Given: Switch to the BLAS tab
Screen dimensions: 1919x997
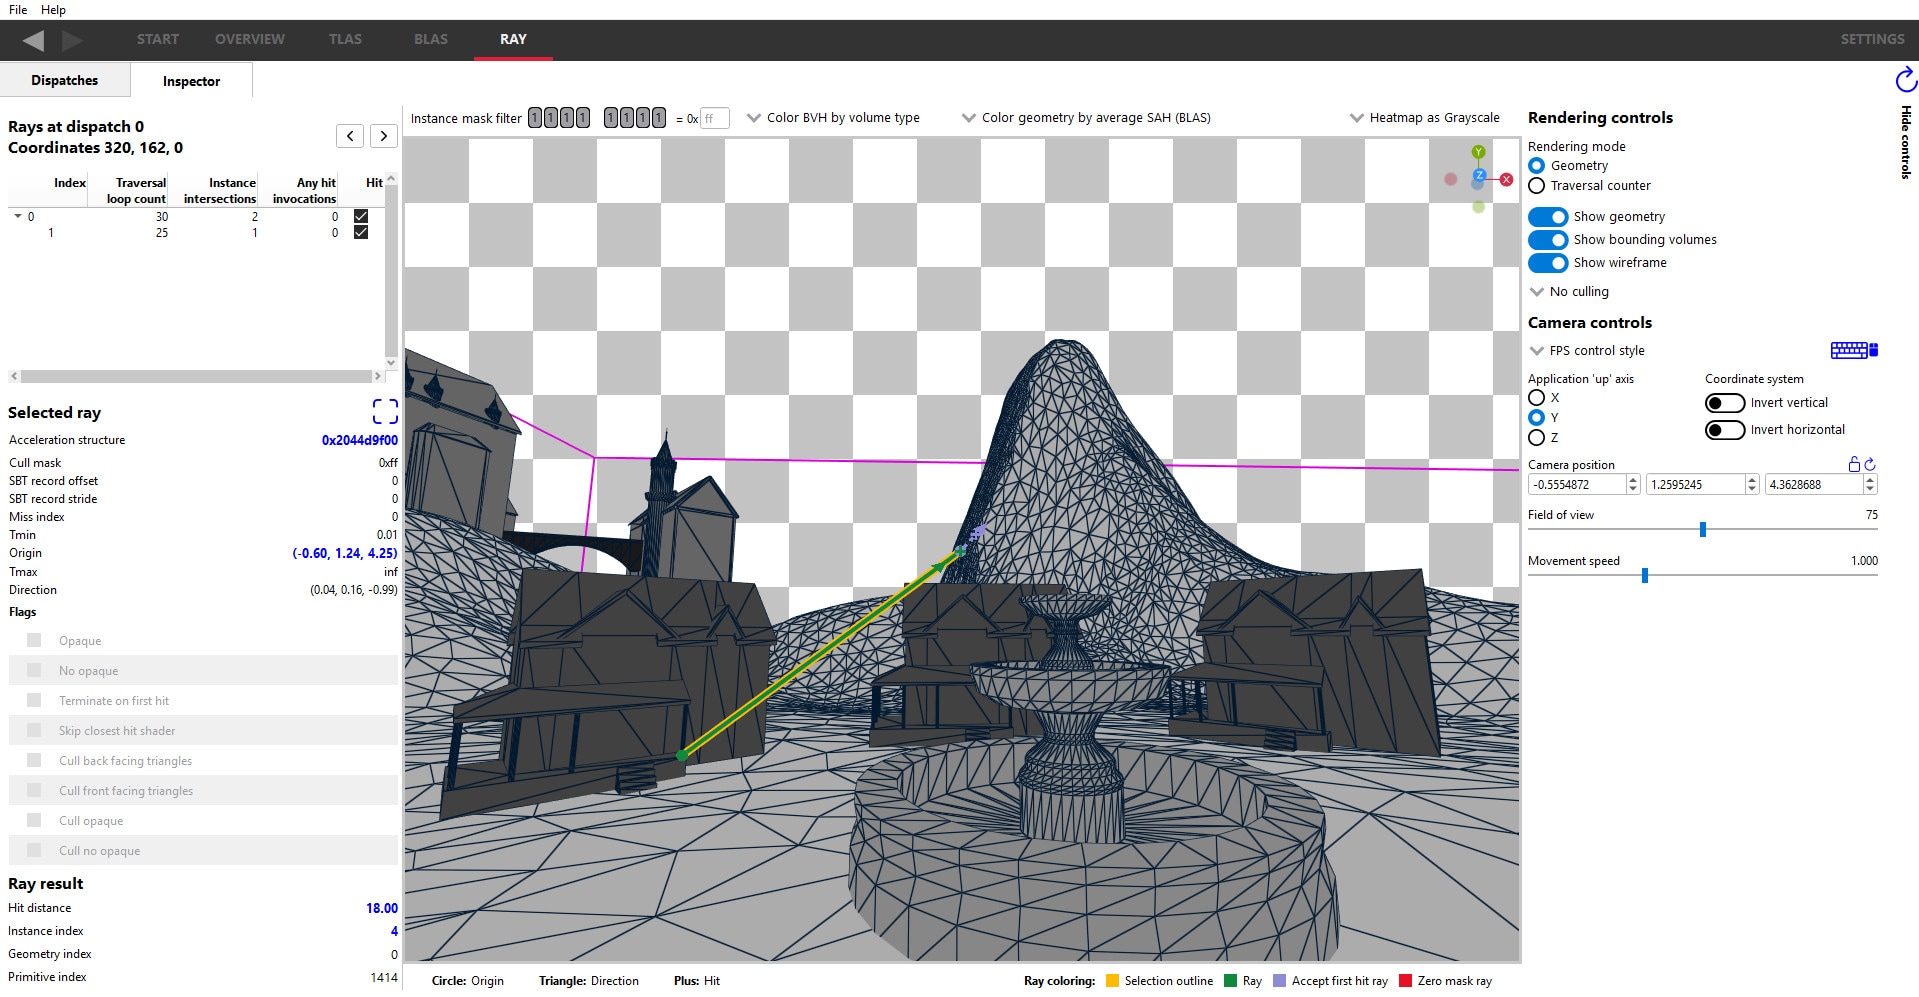Looking at the screenshot, I should pos(430,39).
